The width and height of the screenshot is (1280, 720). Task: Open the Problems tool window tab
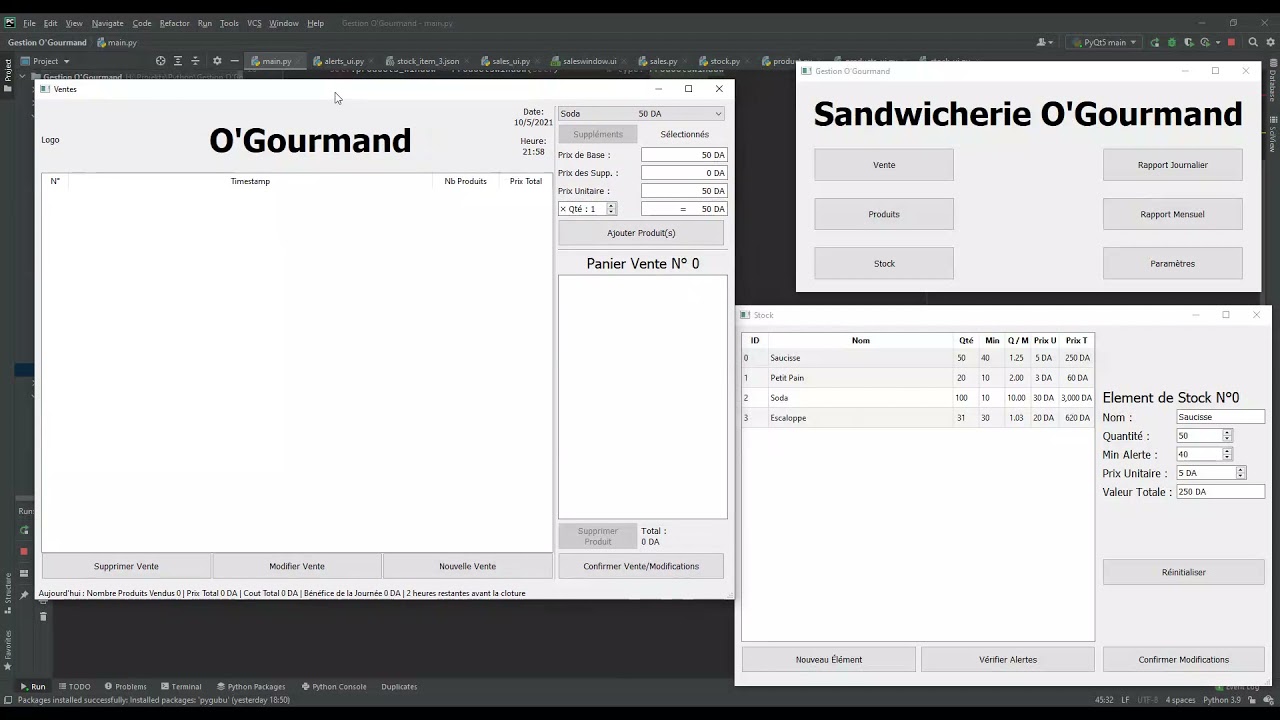click(x=125, y=686)
